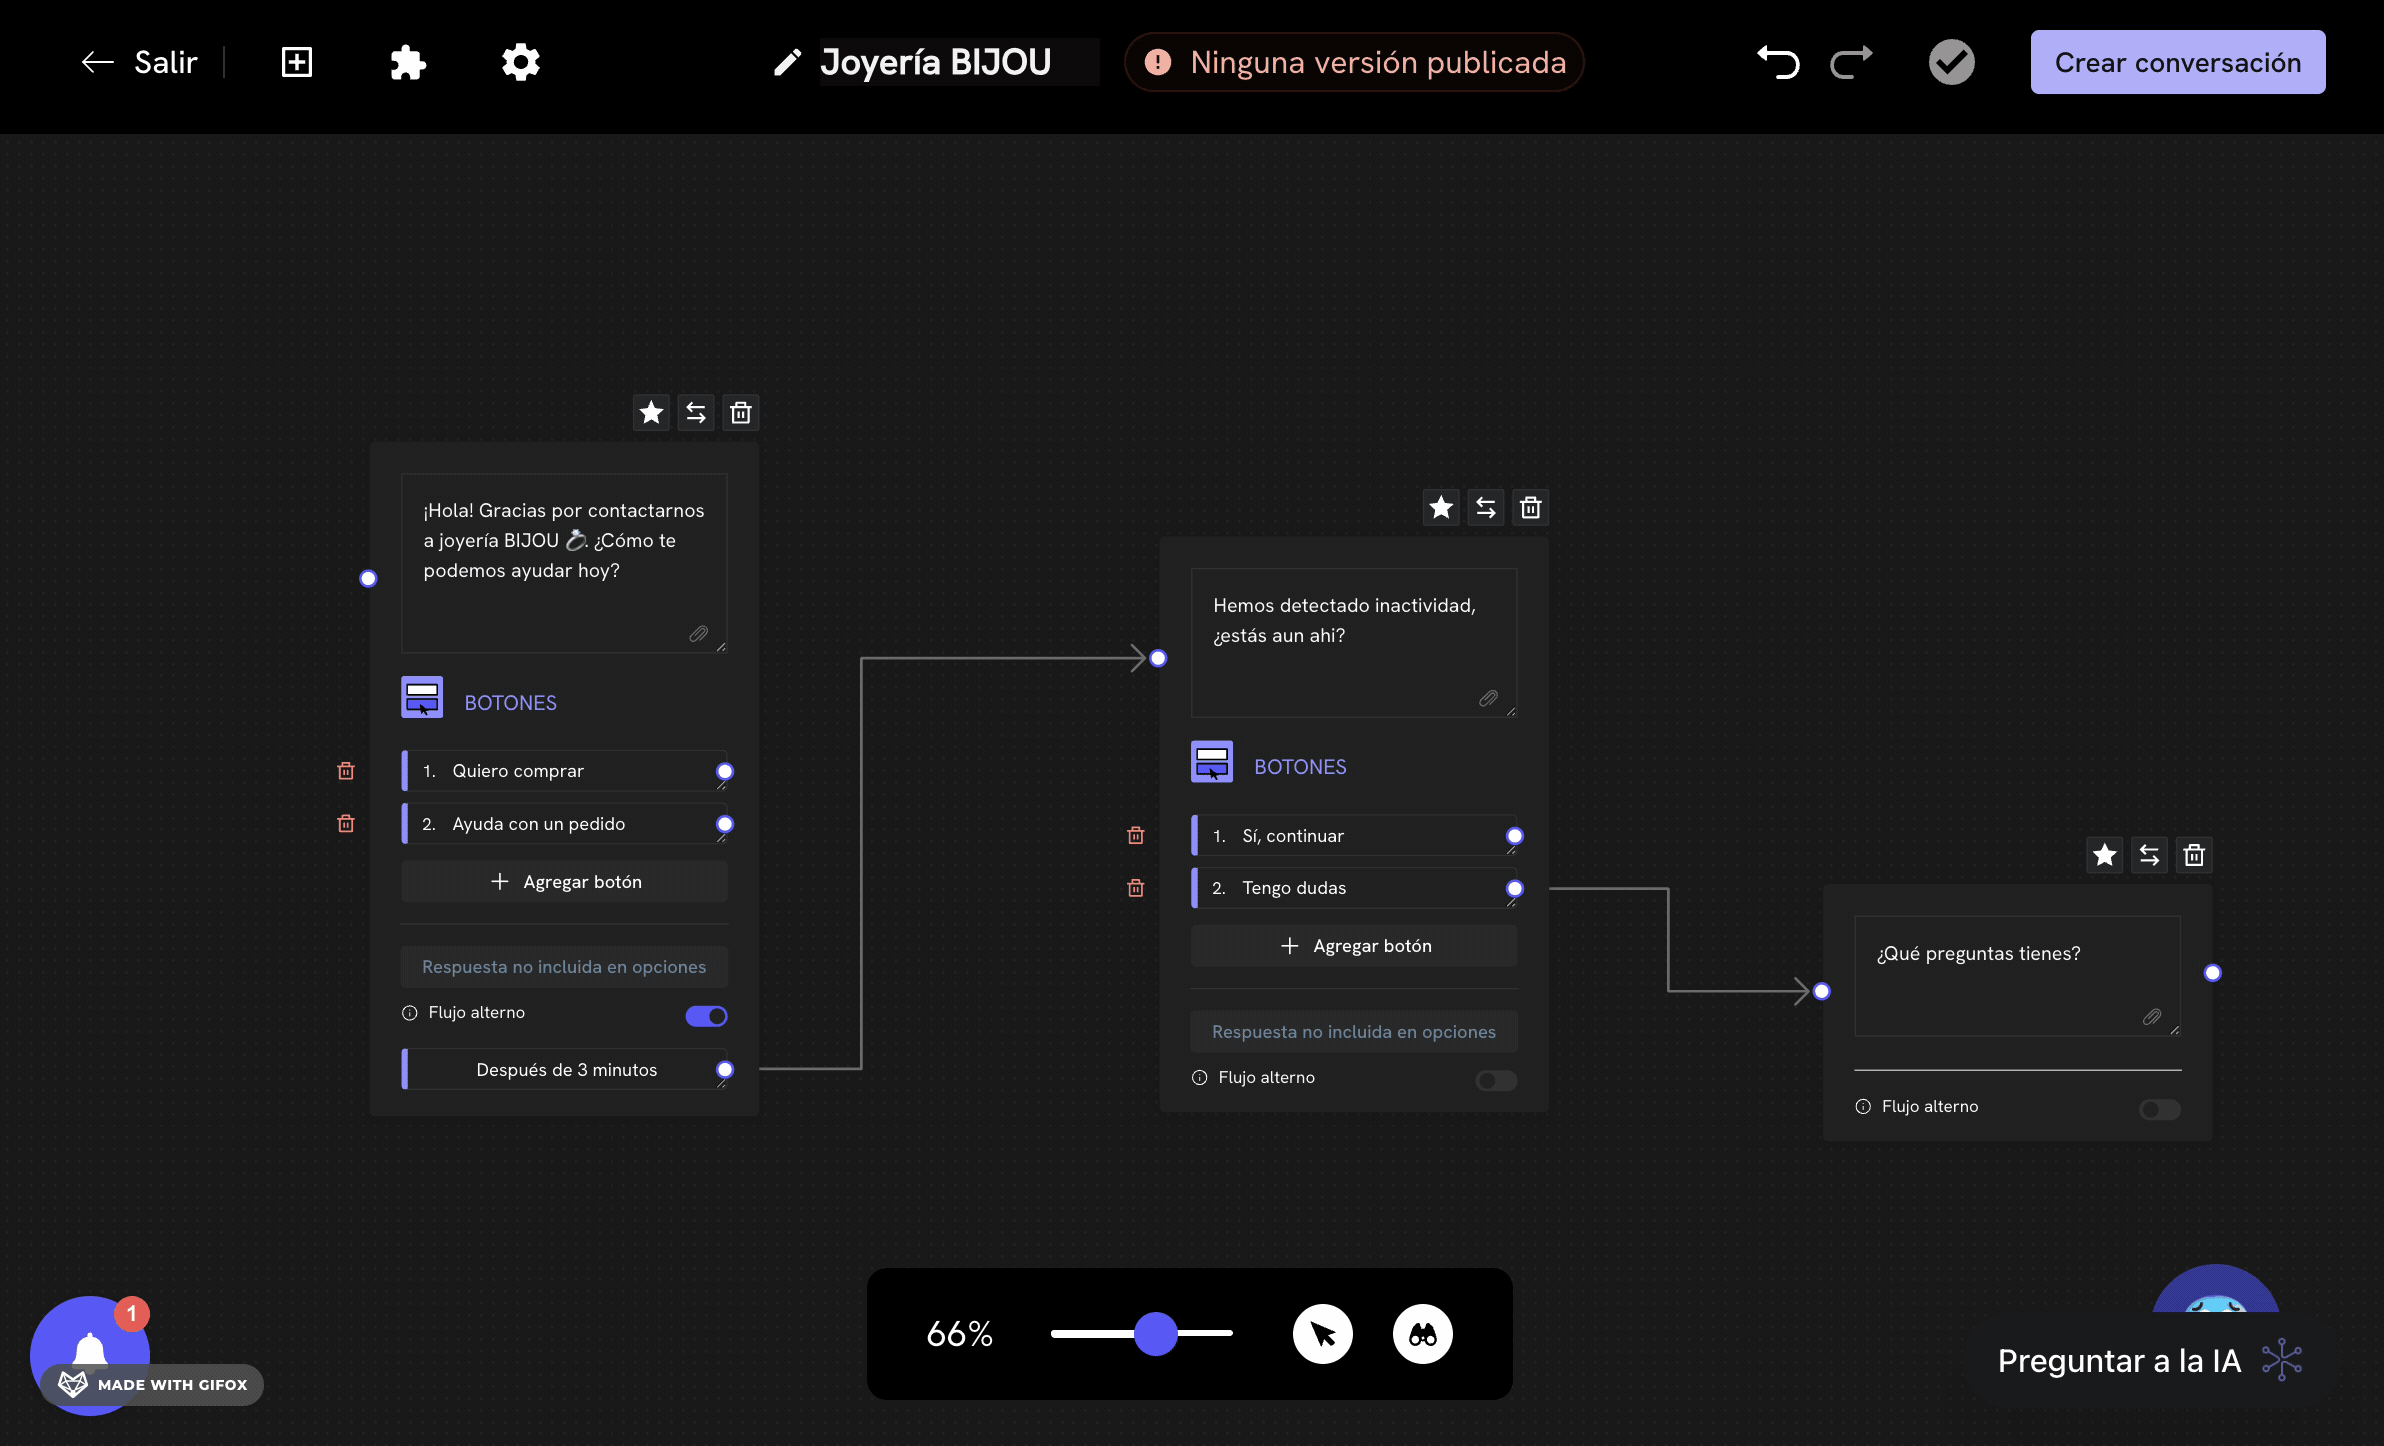Mark the '¿Qué preguntas tienes?' block with star
Screen dimensions: 2384x1446
pos(2104,855)
